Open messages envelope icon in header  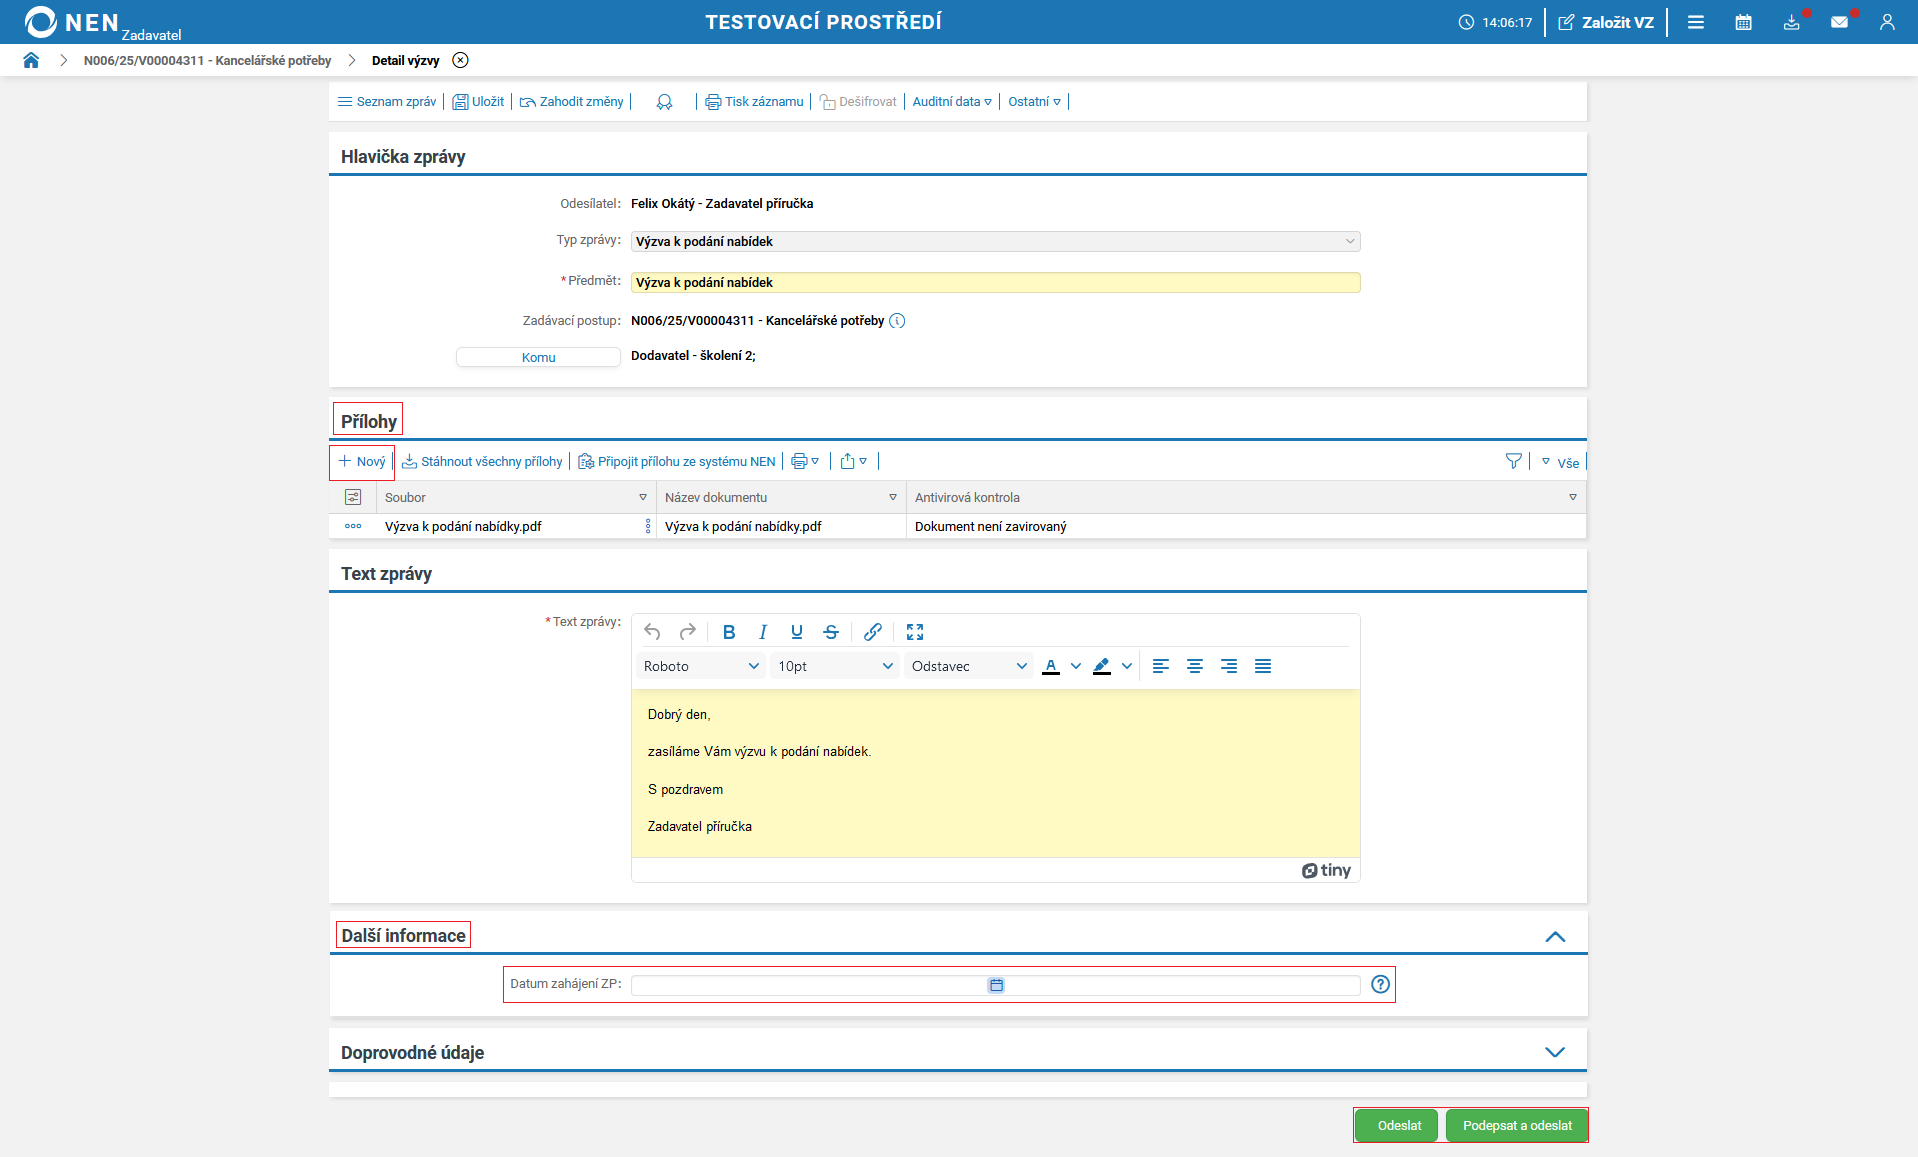[1839, 22]
